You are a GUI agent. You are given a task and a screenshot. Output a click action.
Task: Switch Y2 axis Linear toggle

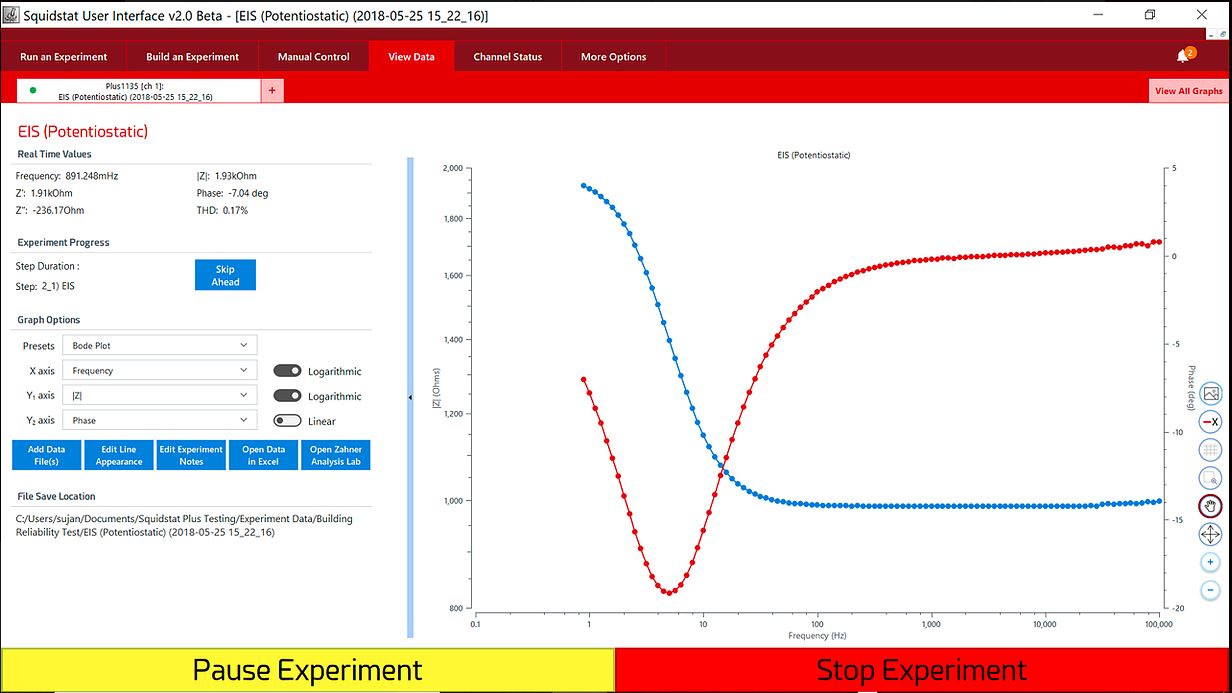(287, 421)
